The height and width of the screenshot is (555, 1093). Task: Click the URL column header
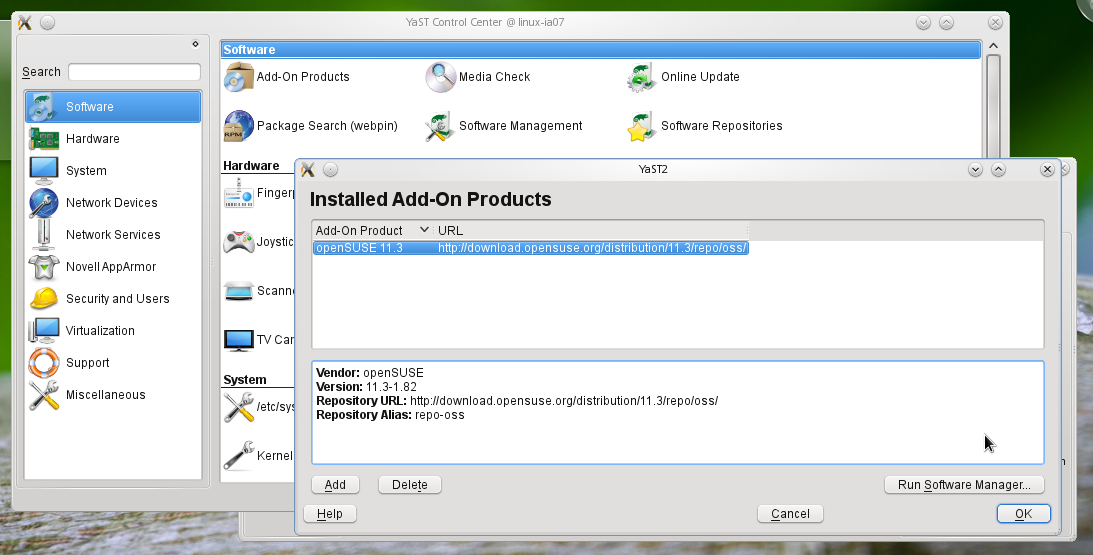click(591, 230)
